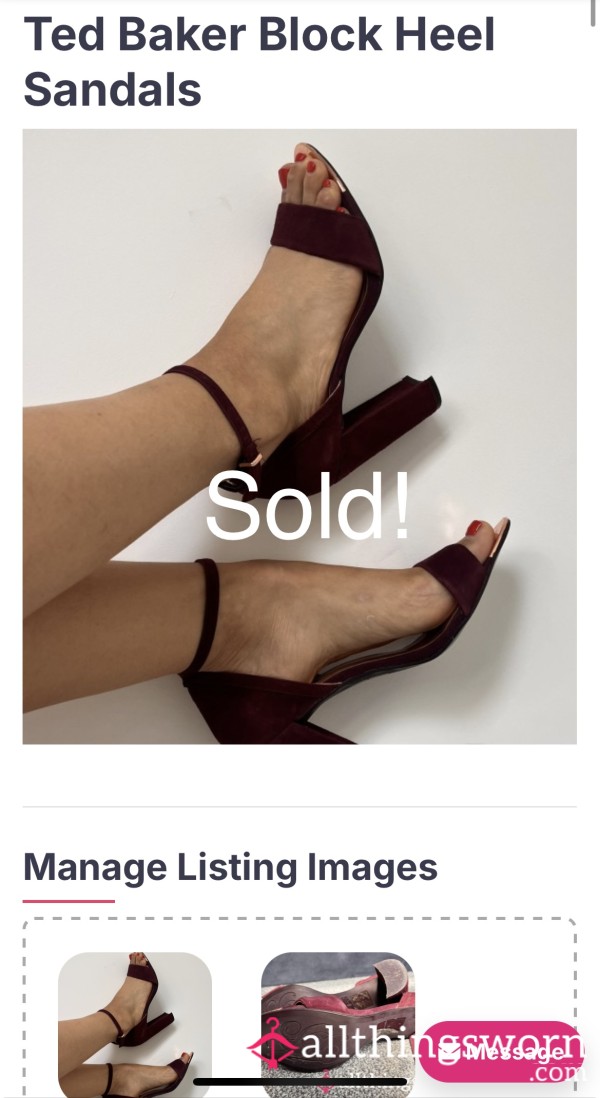The image size is (600, 1098).
Task: Click the white Sold! overlay text
Action: click(x=308, y=506)
